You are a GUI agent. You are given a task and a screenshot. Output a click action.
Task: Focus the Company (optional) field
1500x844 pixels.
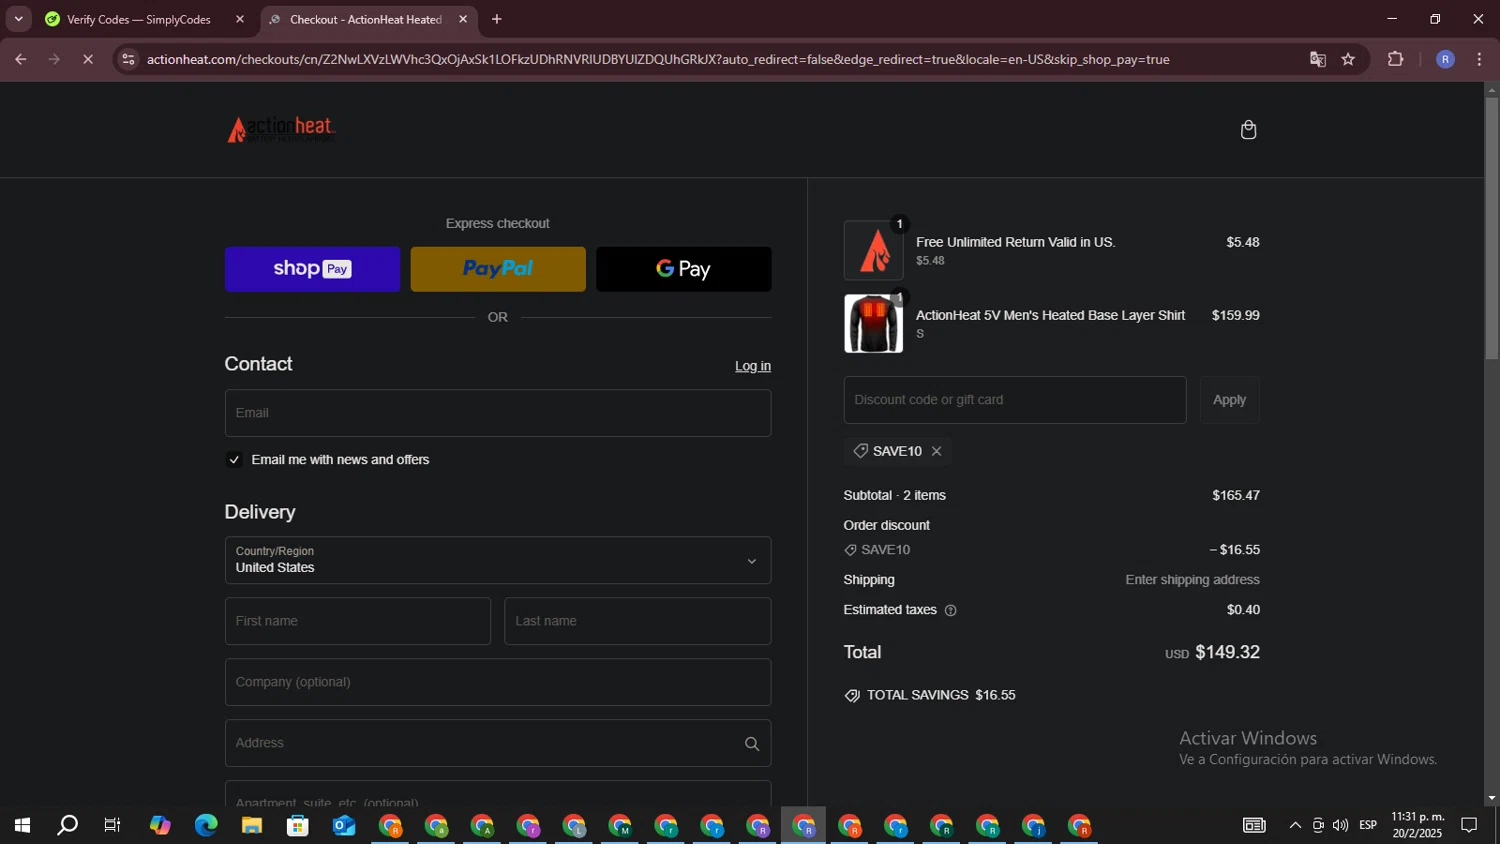tap(498, 682)
